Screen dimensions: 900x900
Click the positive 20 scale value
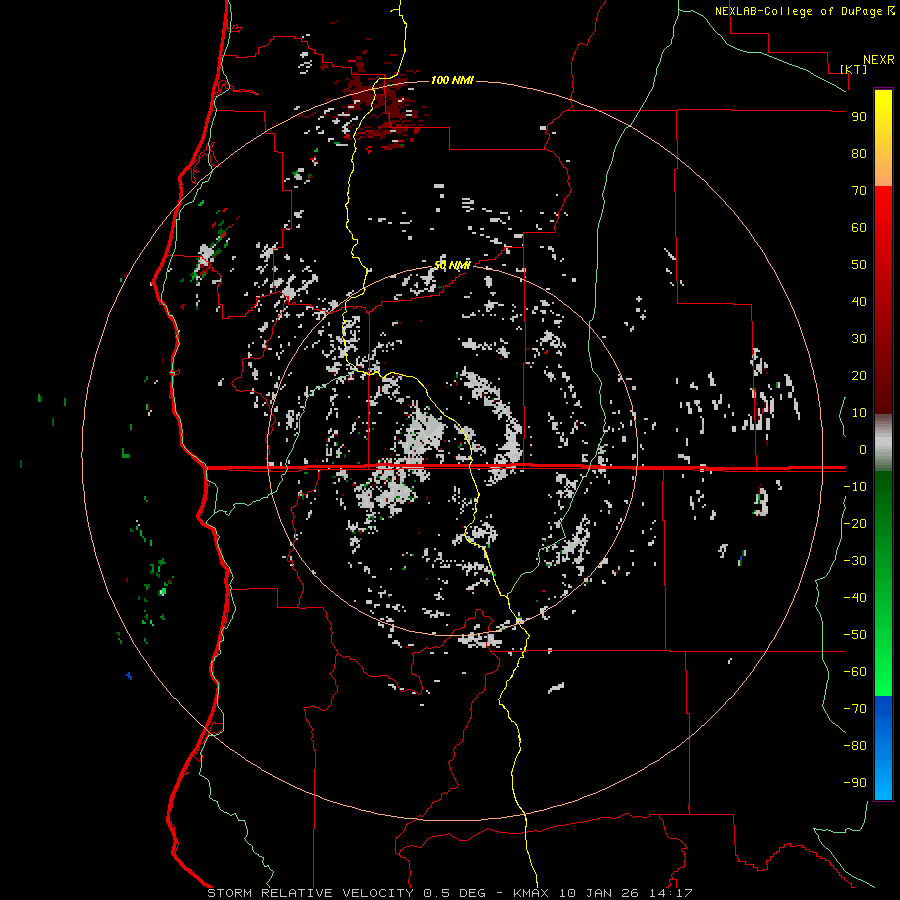tap(859, 376)
